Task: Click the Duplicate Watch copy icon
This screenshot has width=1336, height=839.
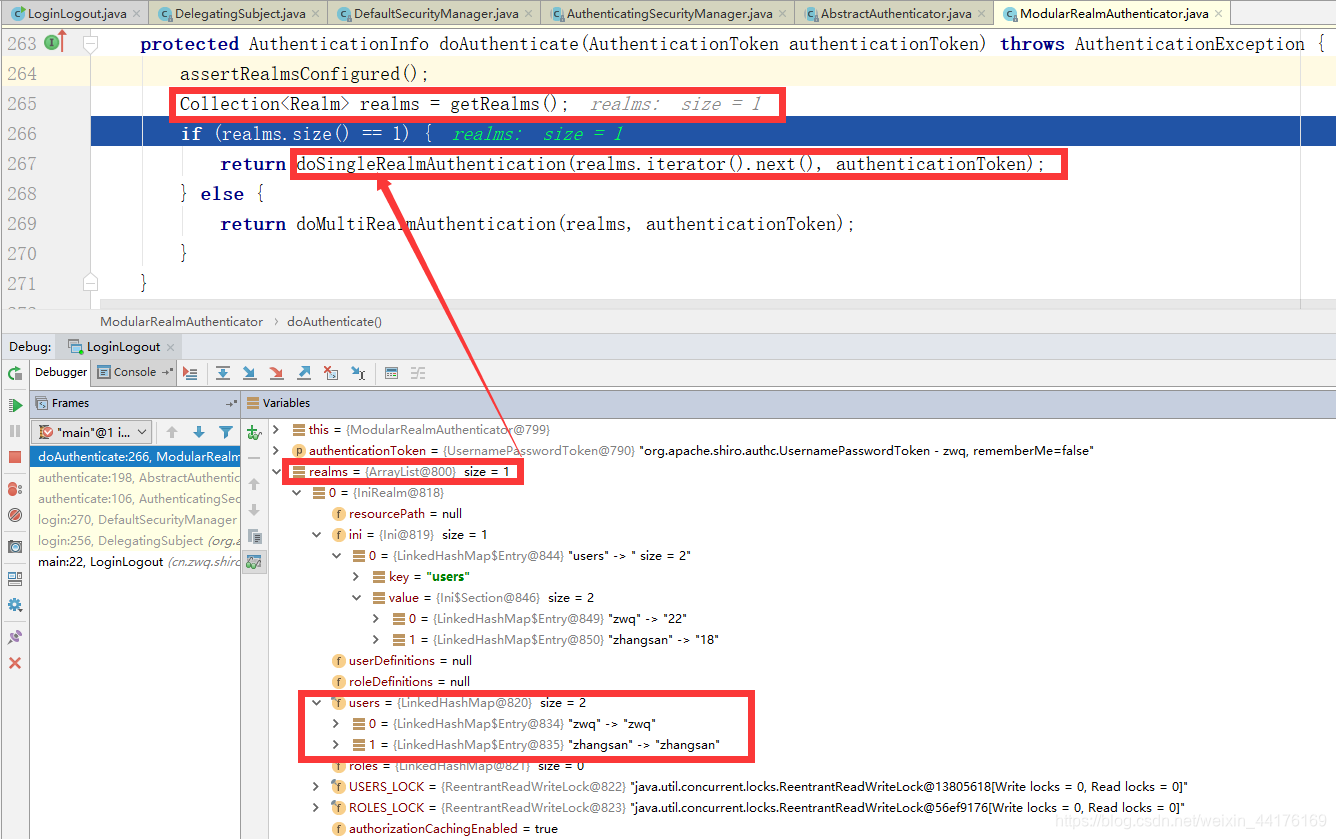Action: coord(254,536)
